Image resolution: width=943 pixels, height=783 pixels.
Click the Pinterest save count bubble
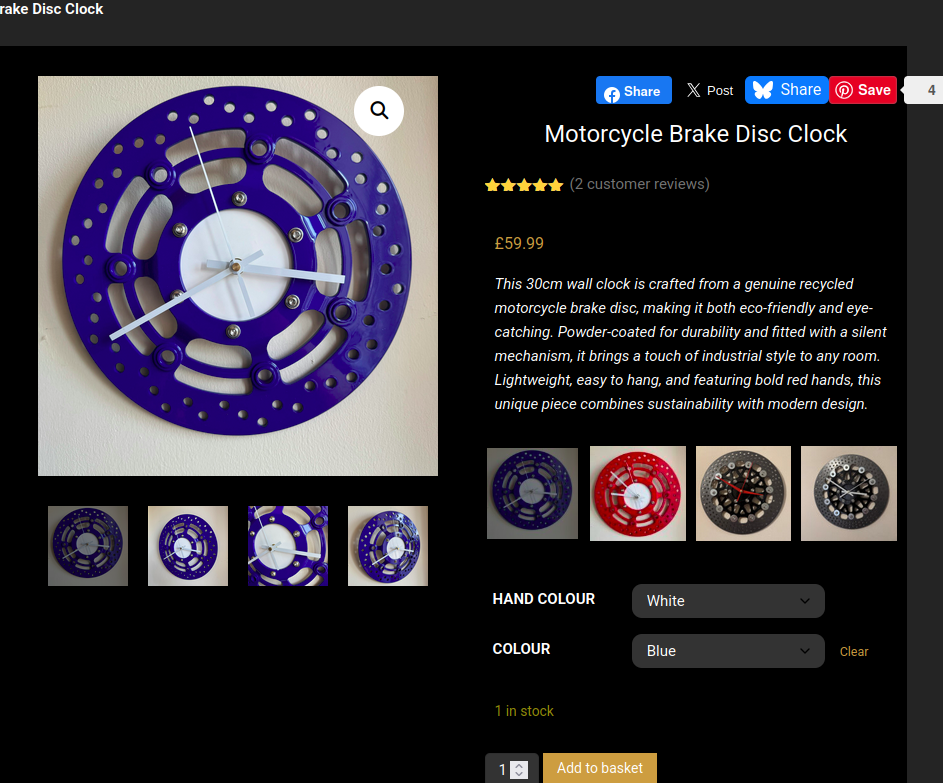click(x=925, y=90)
